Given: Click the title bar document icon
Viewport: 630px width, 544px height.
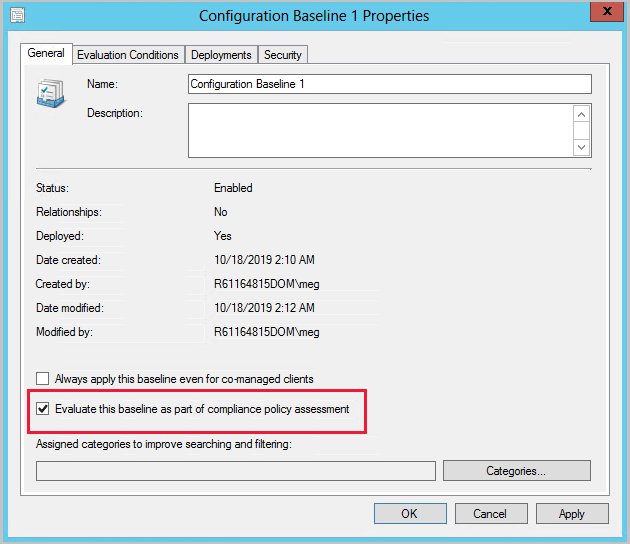Looking at the screenshot, I should [x=18, y=16].
